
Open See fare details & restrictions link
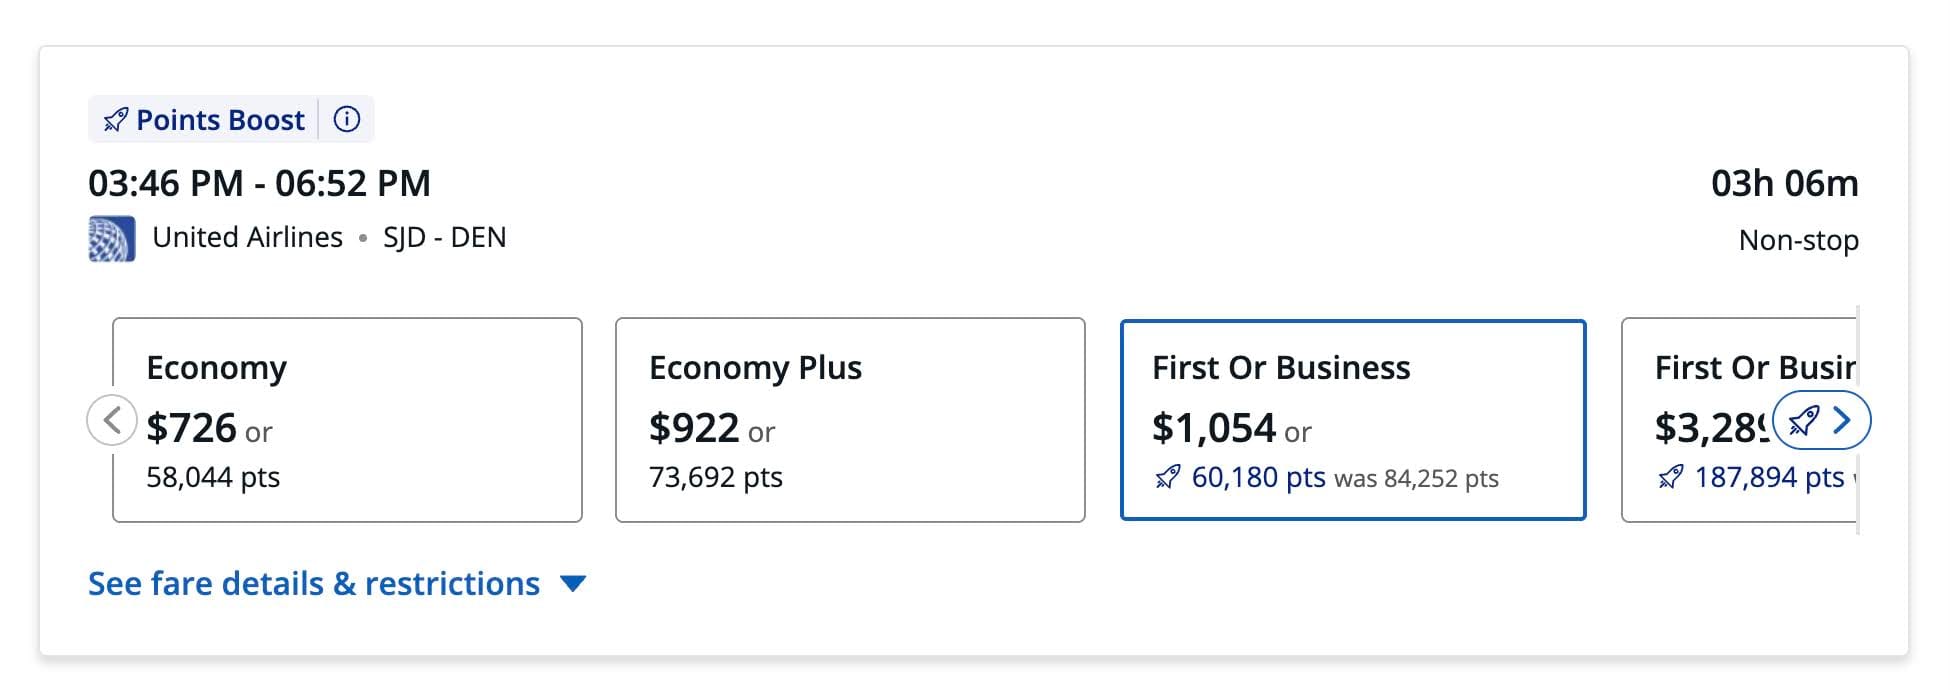[x=314, y=584]
